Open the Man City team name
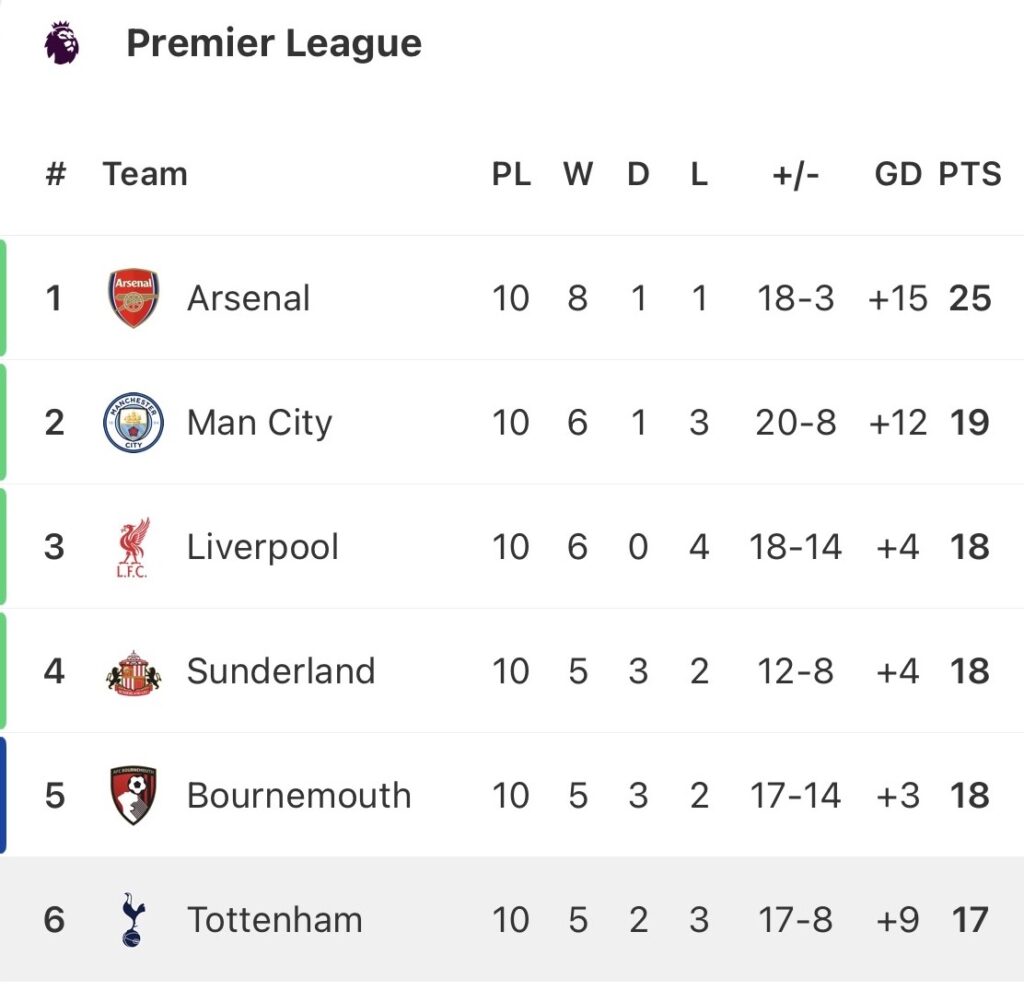 [x=259, y=422]
